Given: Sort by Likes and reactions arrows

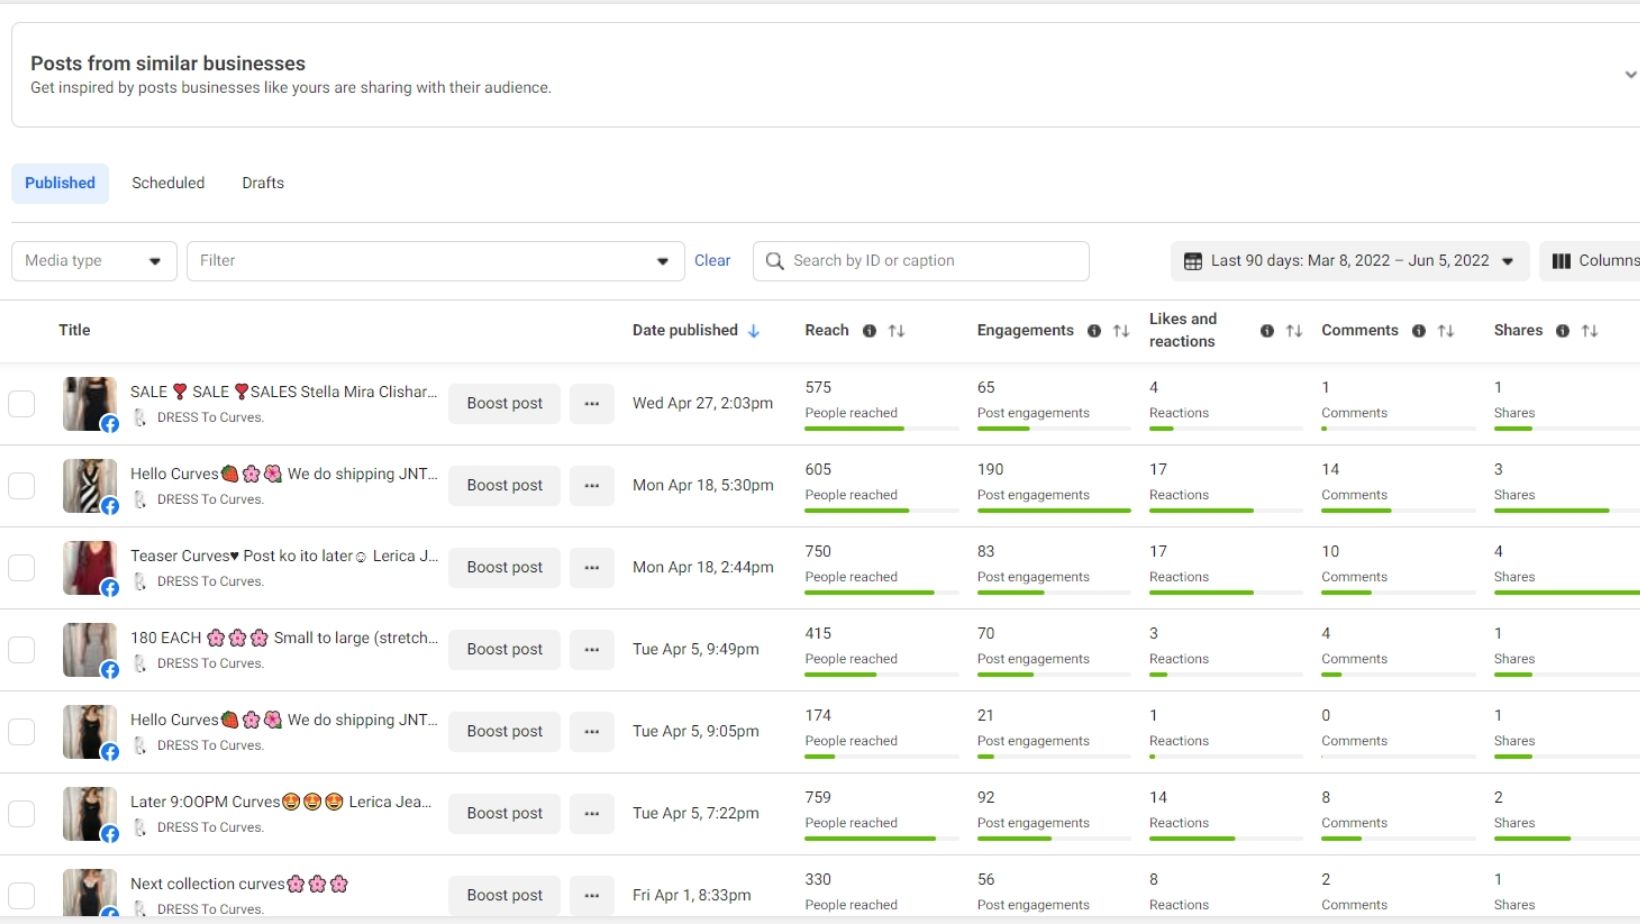Looking at the screenshot, I should pyautogui.click(x=1294, y=331).
